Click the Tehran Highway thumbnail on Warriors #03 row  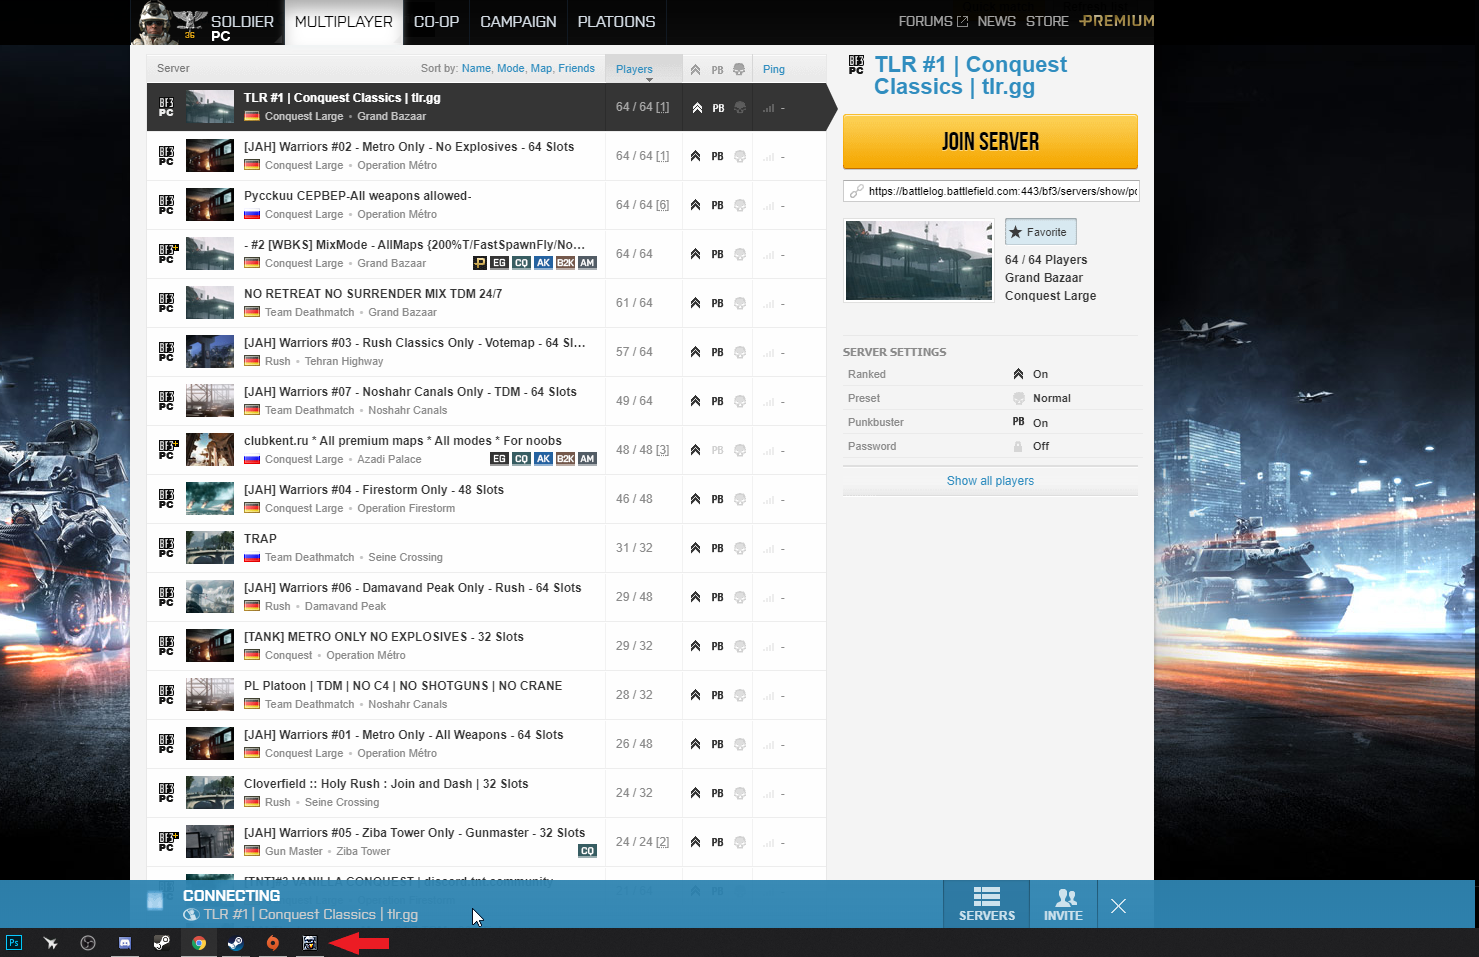pyautogui.click(x=210, y=352)
